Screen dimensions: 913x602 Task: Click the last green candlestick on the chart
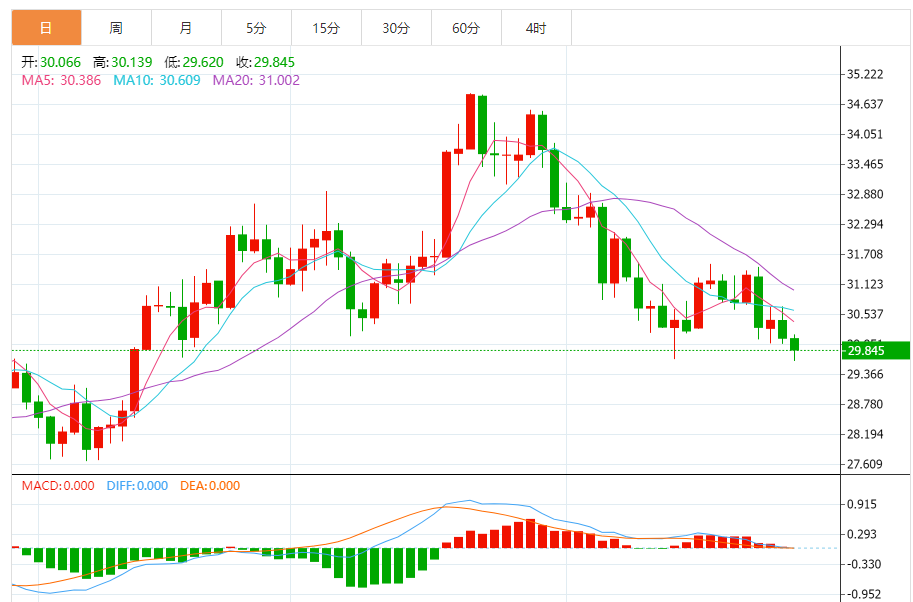794,344
